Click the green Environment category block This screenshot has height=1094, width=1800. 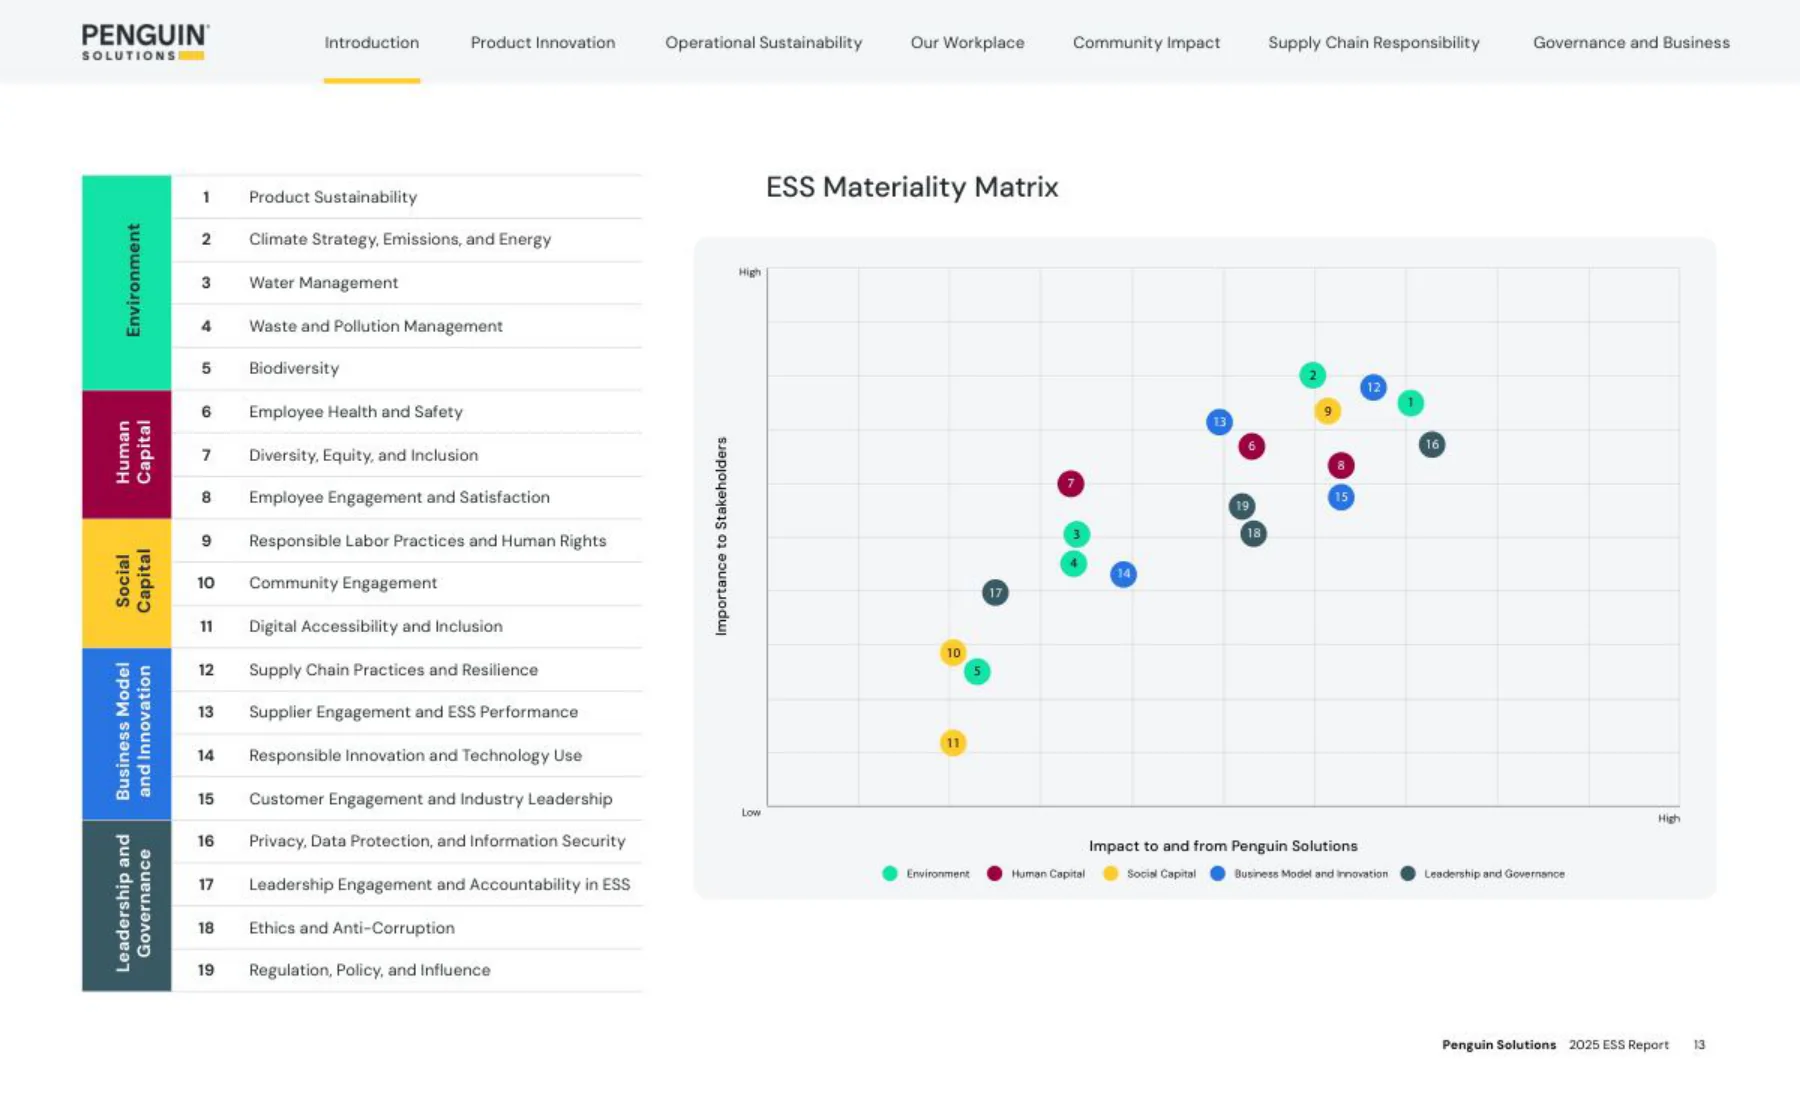(127, 282)
